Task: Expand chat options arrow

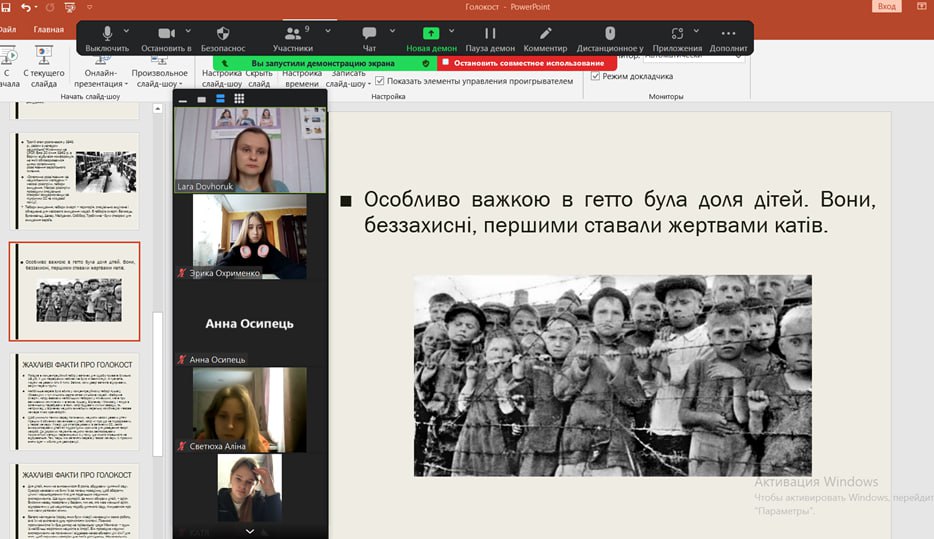Action: click(x=392, y=31)
